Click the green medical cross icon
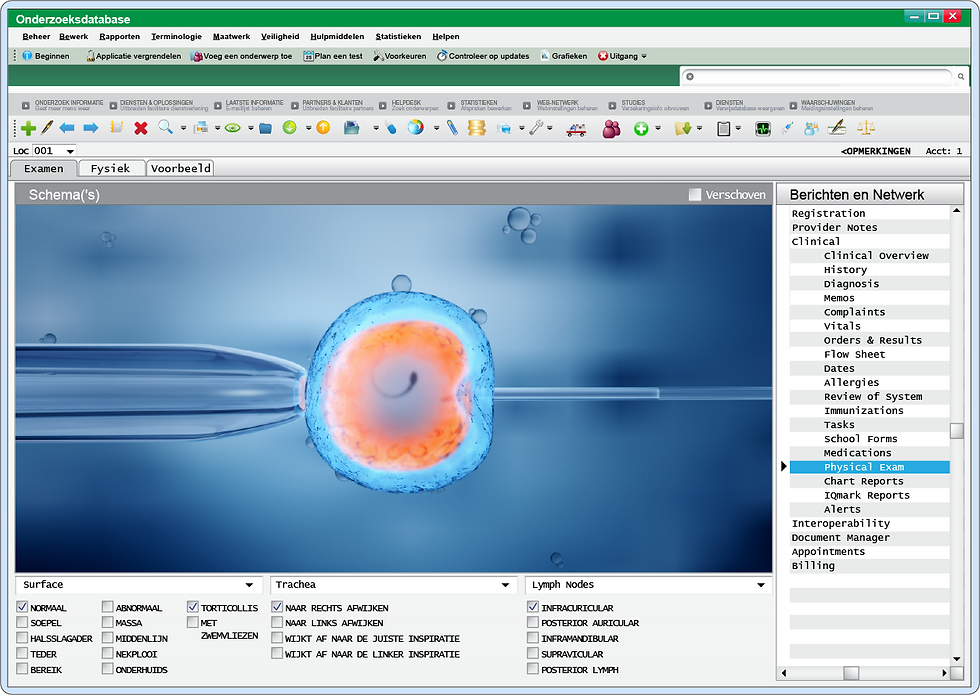This screenshot has height=695, width=980. 641,129
